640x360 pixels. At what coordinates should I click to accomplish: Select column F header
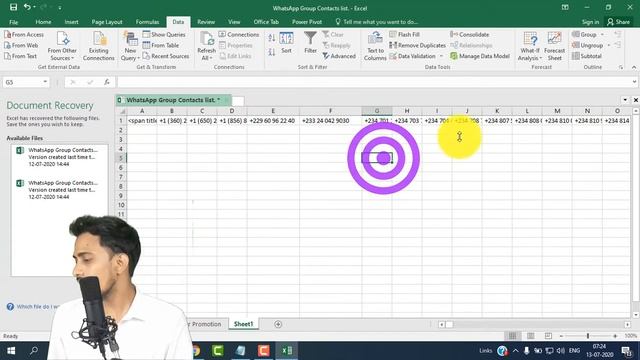[330, 111]
